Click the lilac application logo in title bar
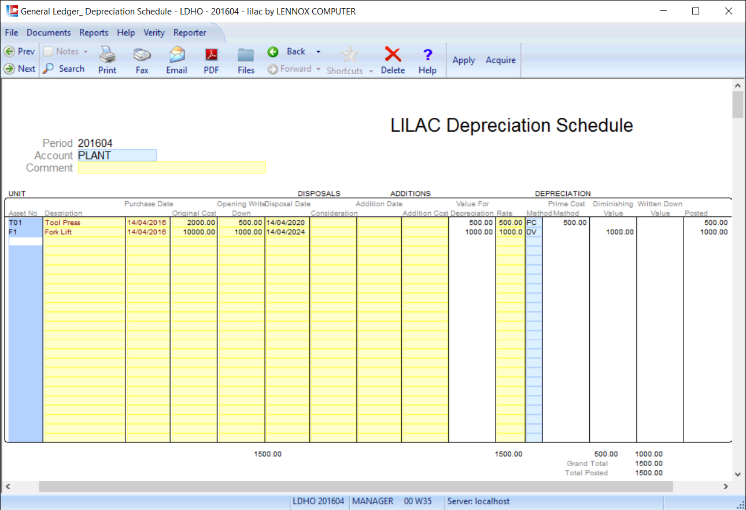This screenshot has height=510, width=746. point(11,10)
